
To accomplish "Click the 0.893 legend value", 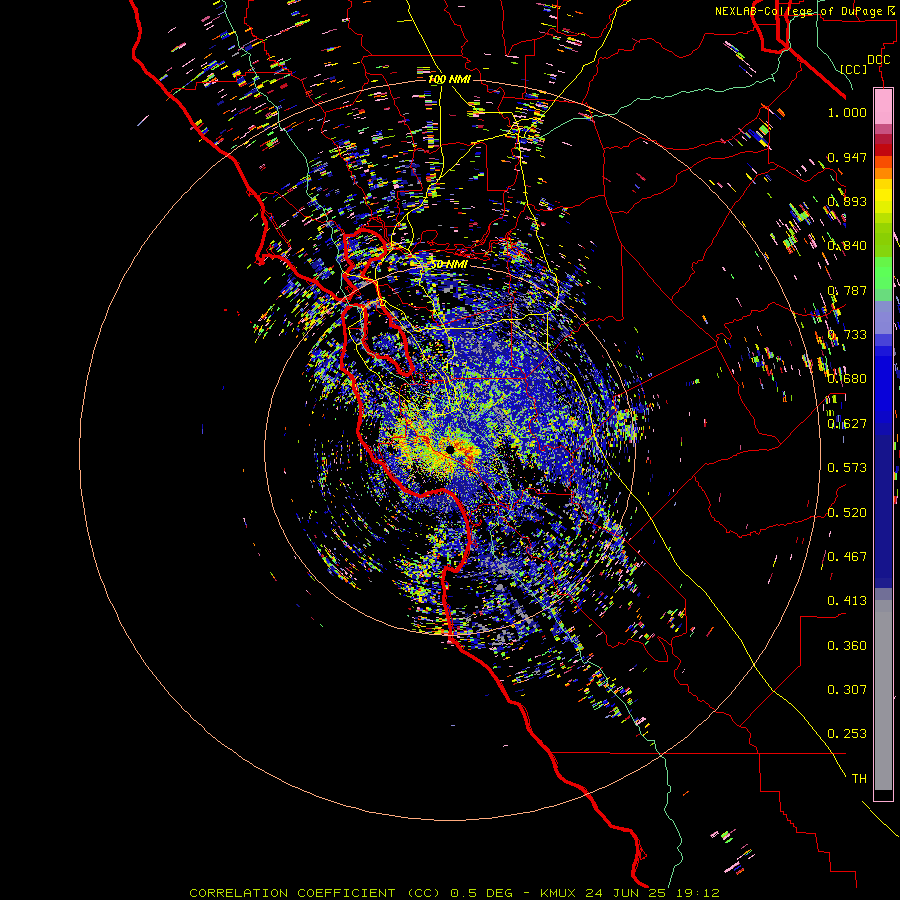I will (847, 201).
